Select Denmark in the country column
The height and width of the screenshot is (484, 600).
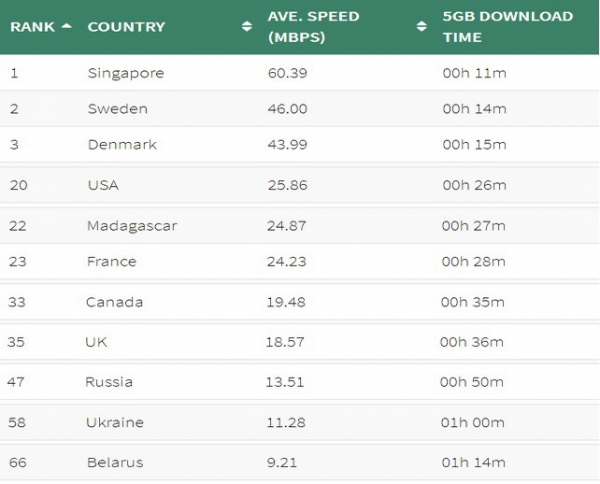click(x=122, y=145)
